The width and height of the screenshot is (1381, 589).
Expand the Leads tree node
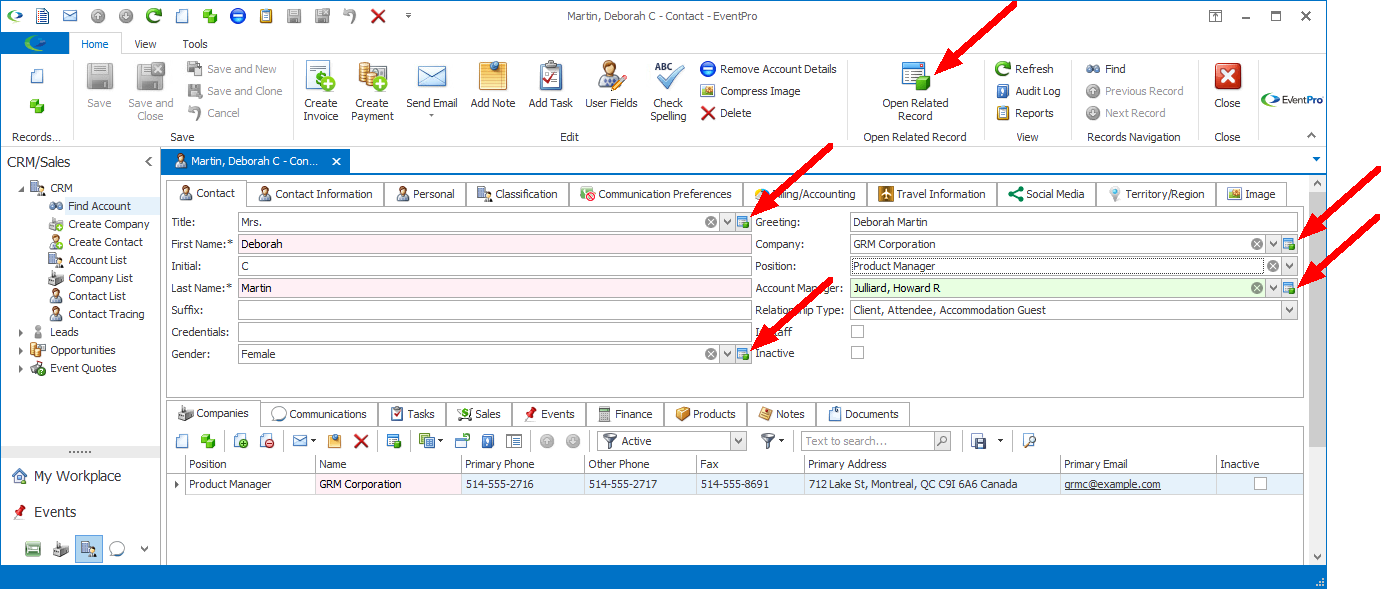21,332
